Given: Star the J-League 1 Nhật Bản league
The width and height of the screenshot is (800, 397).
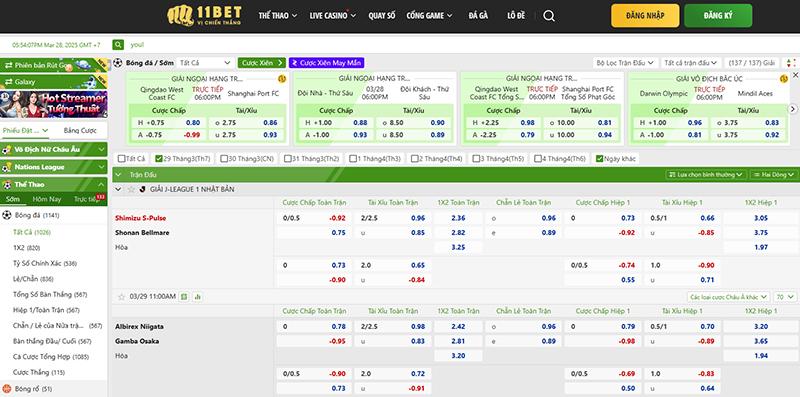Looking at the screenshot, I should (x=131, y=189).
